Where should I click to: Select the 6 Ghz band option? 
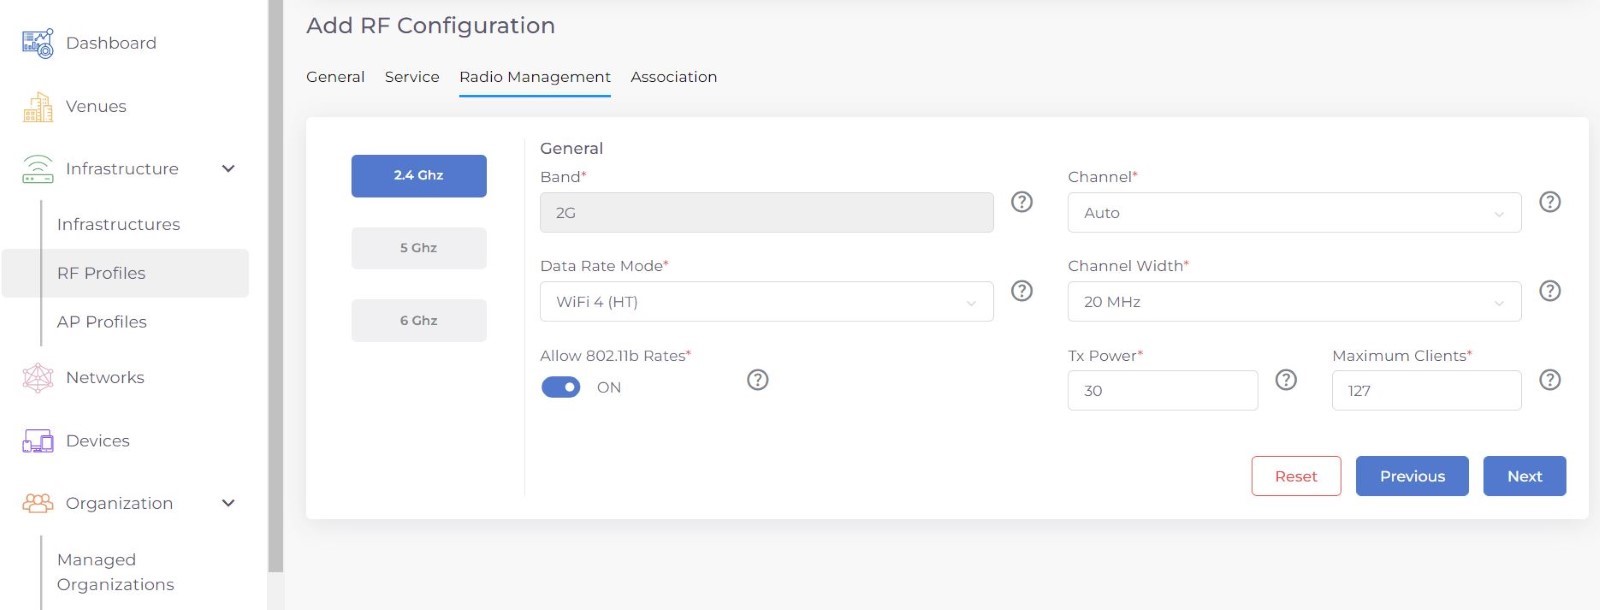tap(418, 321)
